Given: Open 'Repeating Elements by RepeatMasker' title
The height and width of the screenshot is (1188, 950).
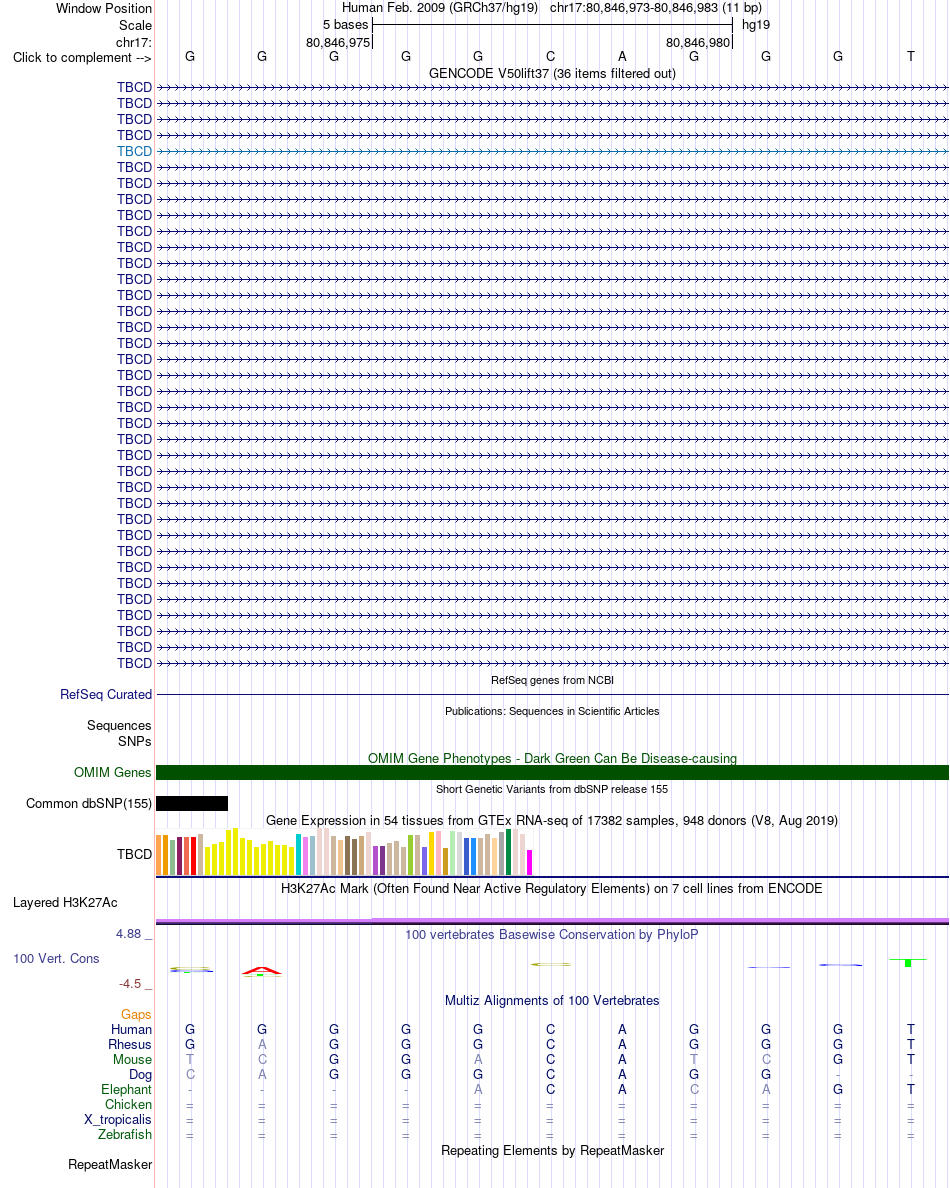Looking at the screenshot, I should pyautogui.click(x=552, y=1151).
